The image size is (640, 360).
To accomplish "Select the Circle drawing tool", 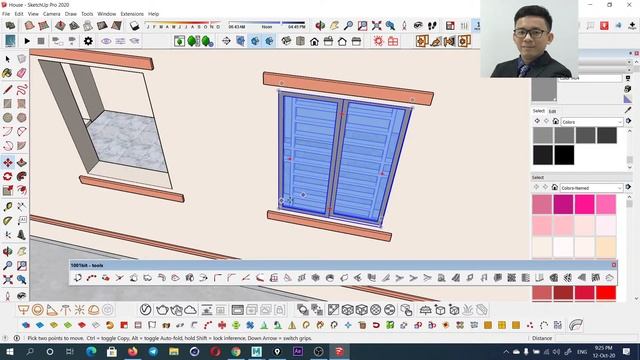I will click(x=7, y=118).
